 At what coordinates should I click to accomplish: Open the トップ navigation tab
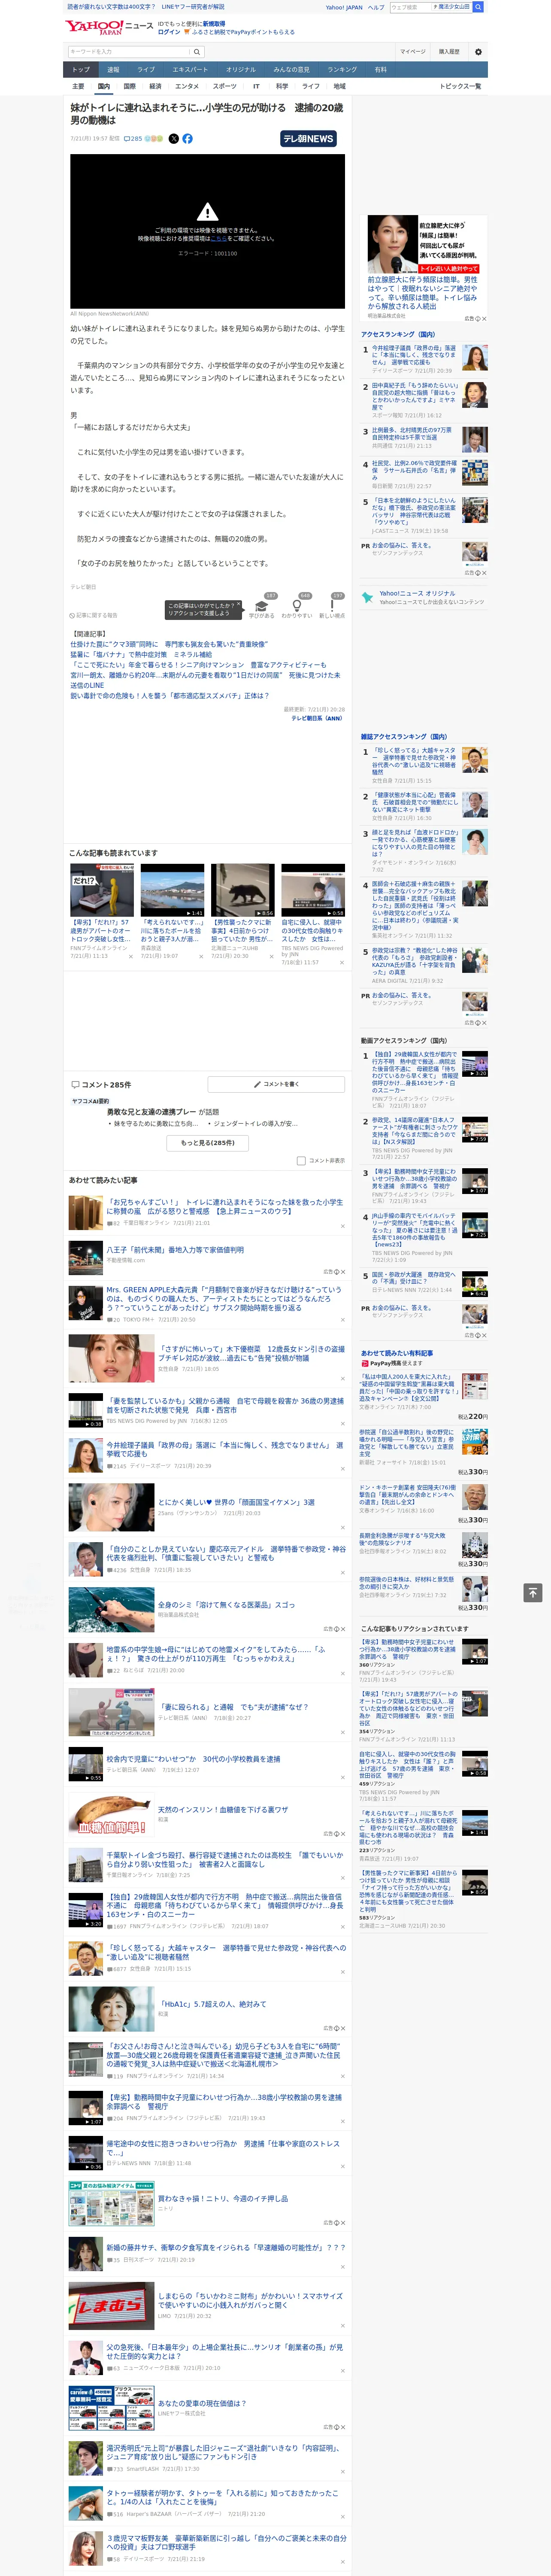[x=81, y=69]
